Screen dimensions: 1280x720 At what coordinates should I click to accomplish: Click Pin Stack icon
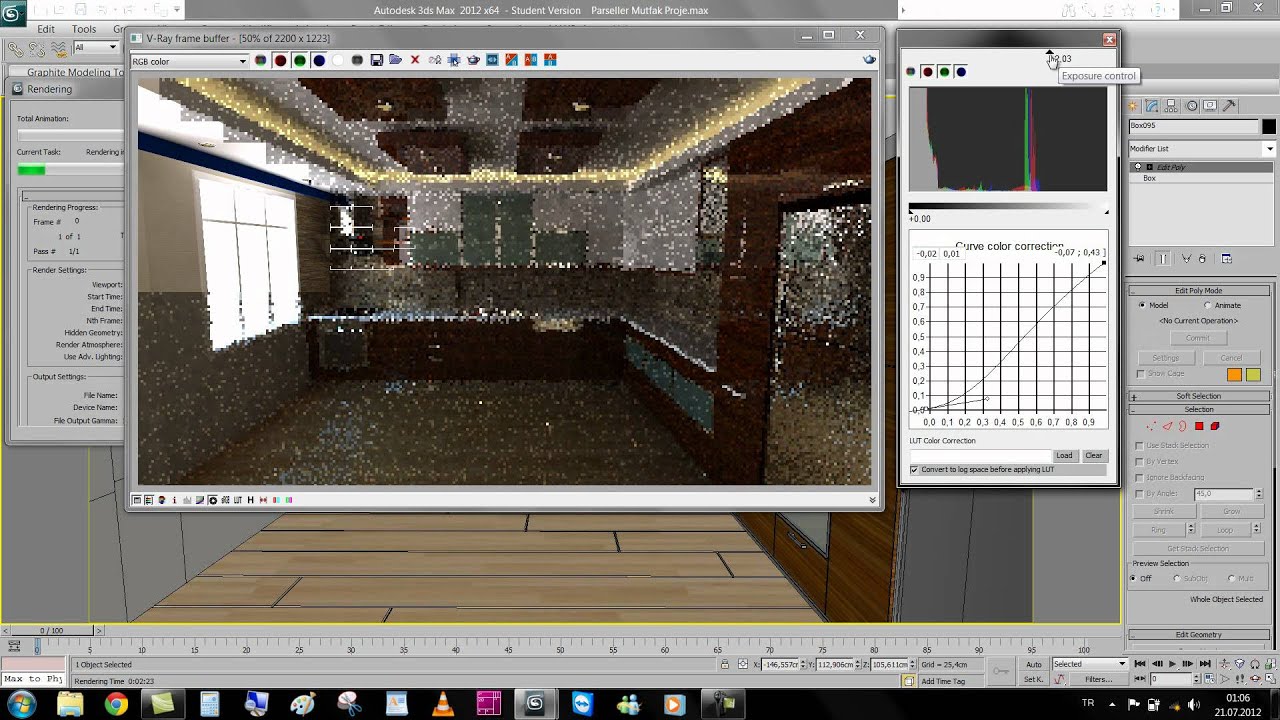pyautogui.click(x=1139, y=259)
